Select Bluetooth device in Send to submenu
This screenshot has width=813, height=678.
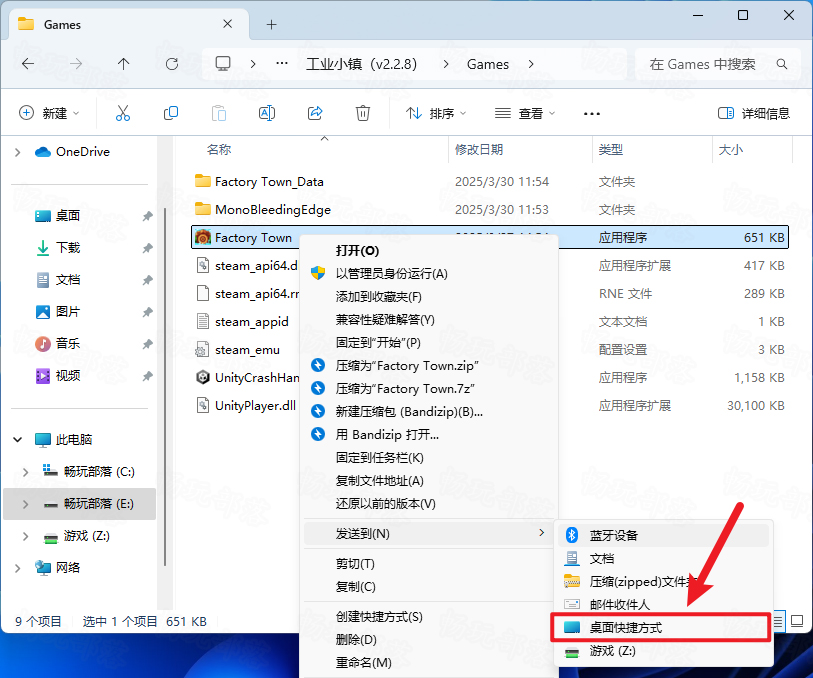[663, 535]
